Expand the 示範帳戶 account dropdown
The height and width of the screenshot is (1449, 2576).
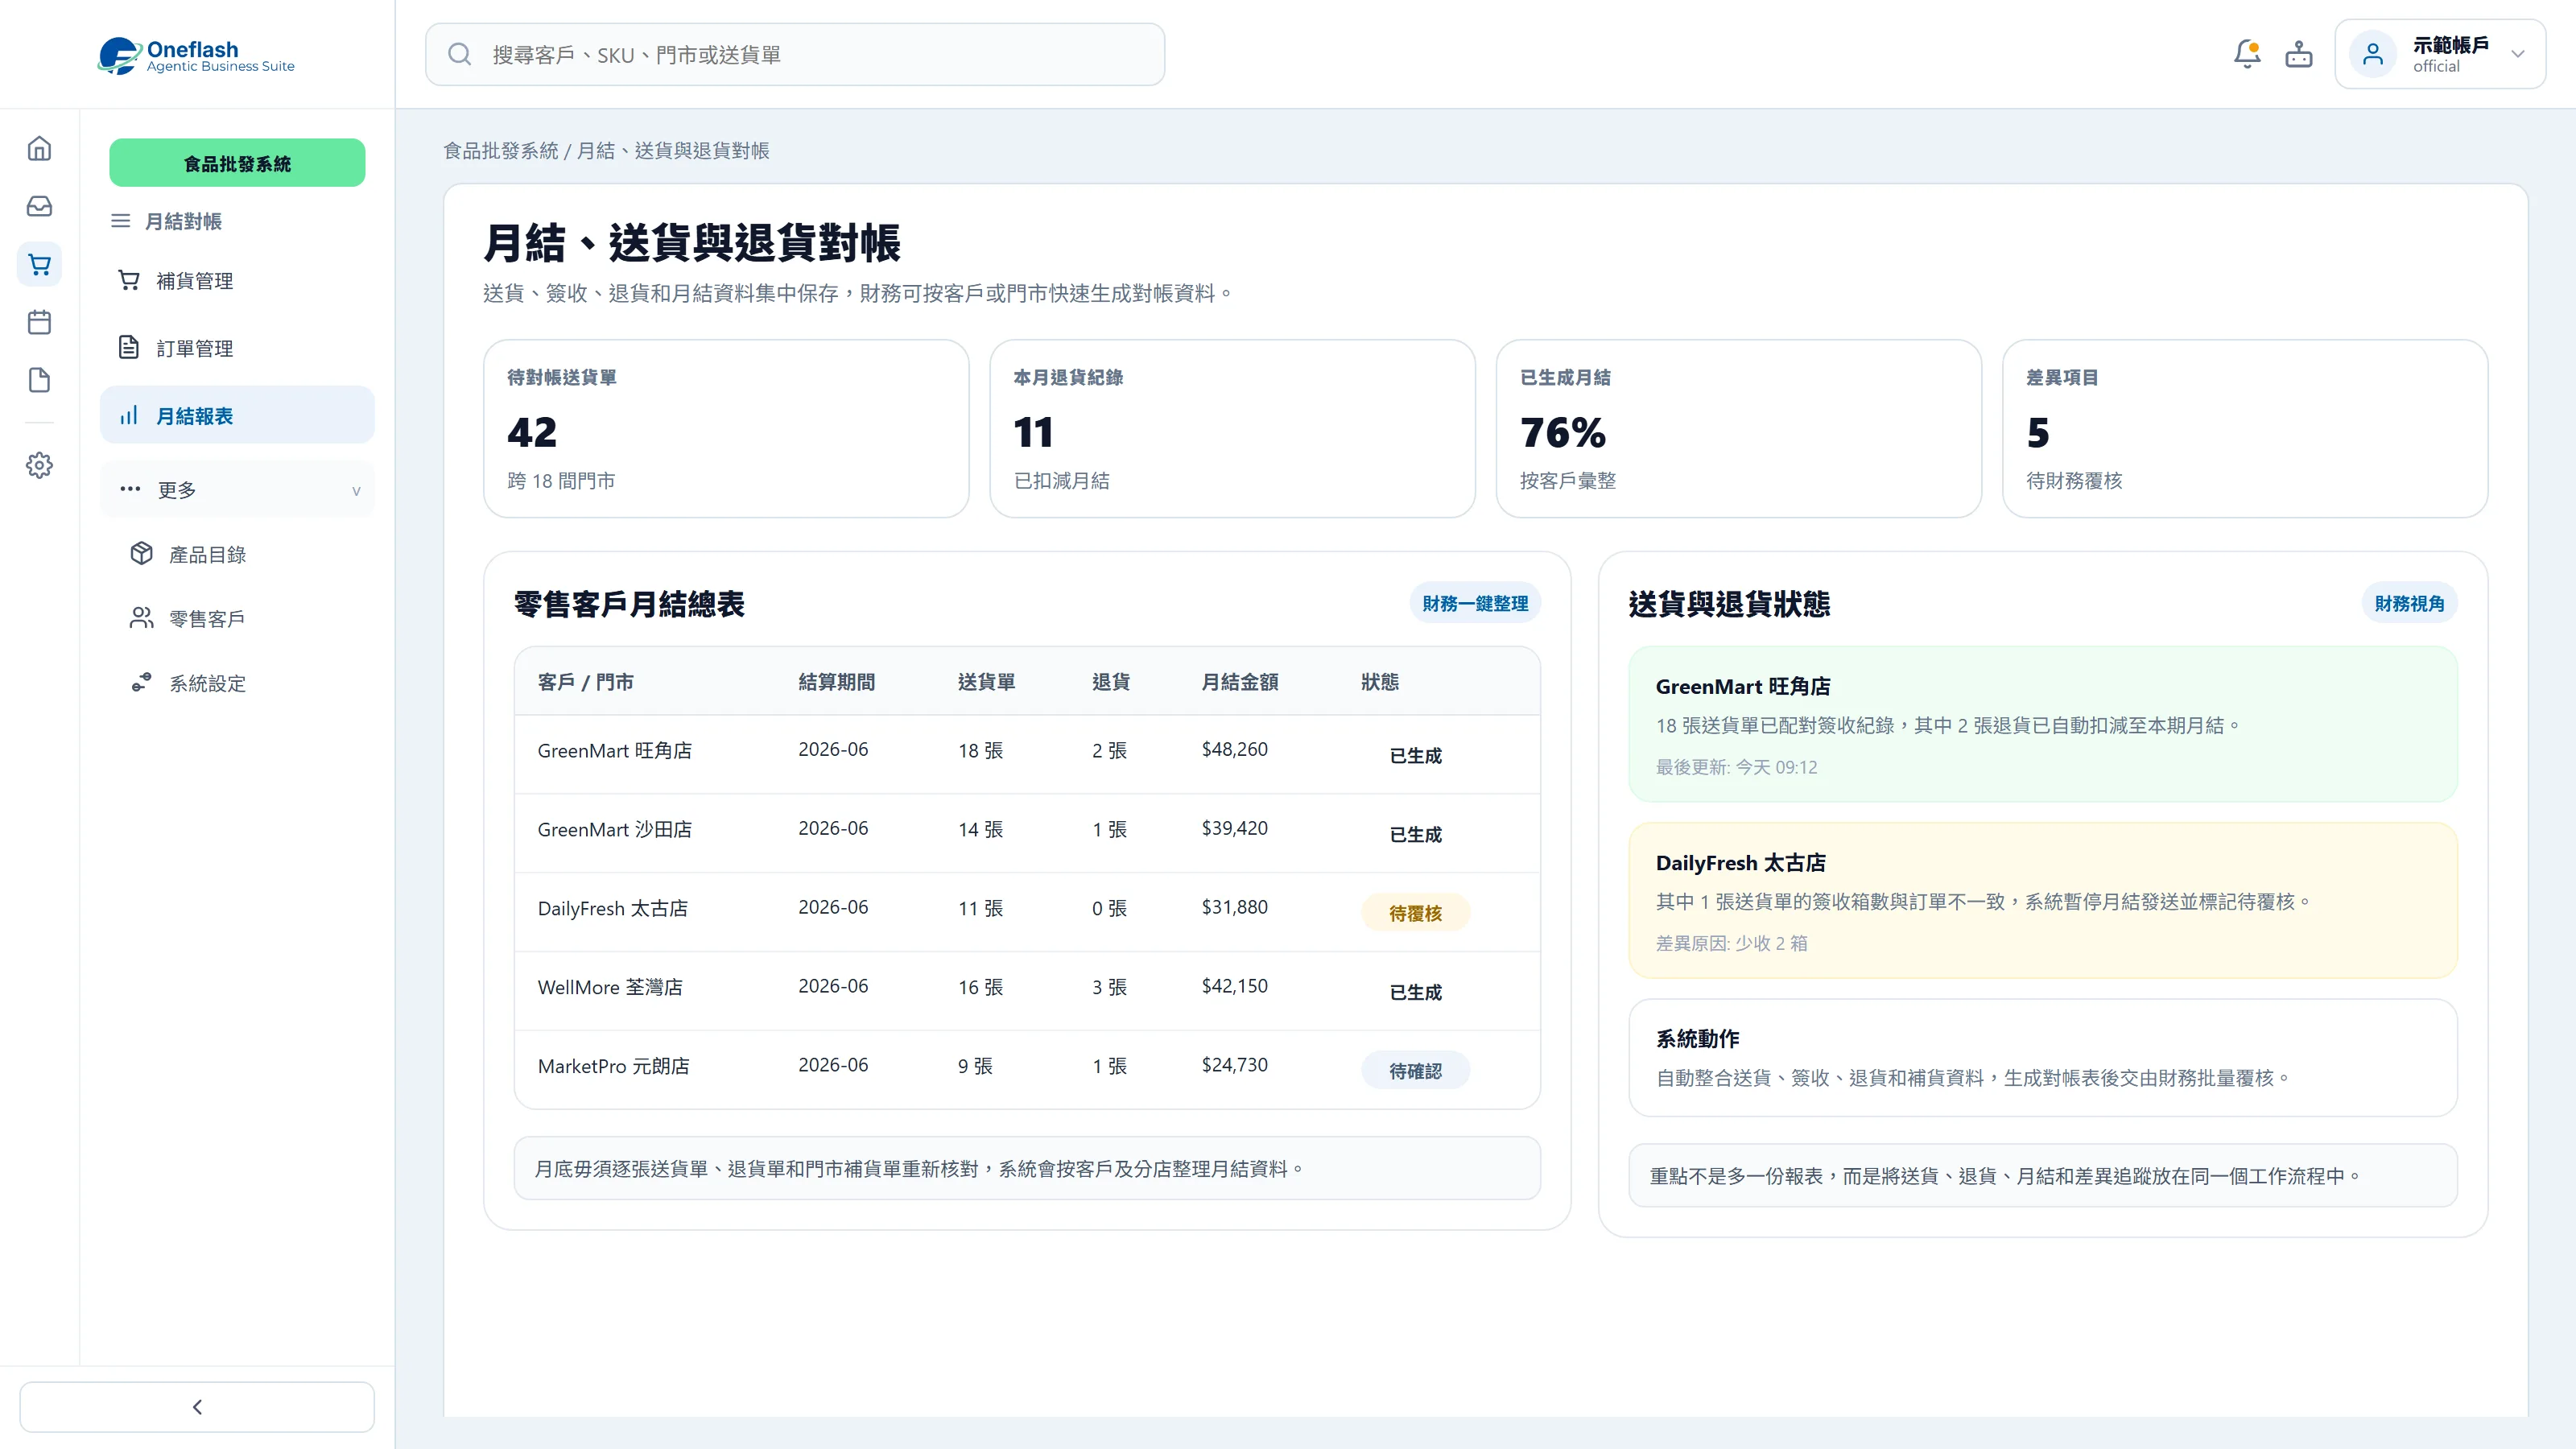[x=2518, y=54]
